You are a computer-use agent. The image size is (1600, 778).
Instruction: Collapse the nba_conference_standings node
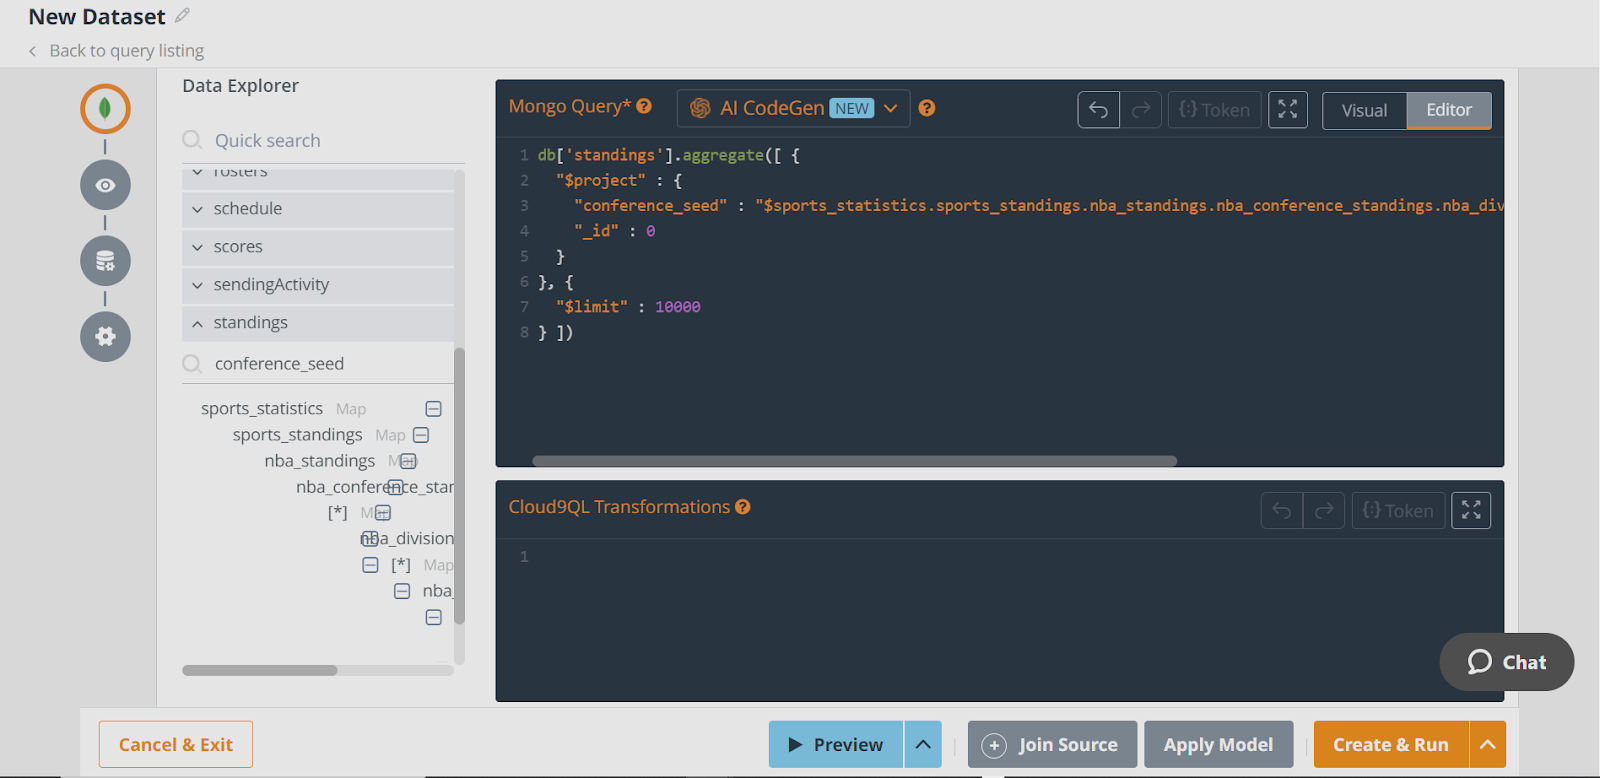click(395, 487)
